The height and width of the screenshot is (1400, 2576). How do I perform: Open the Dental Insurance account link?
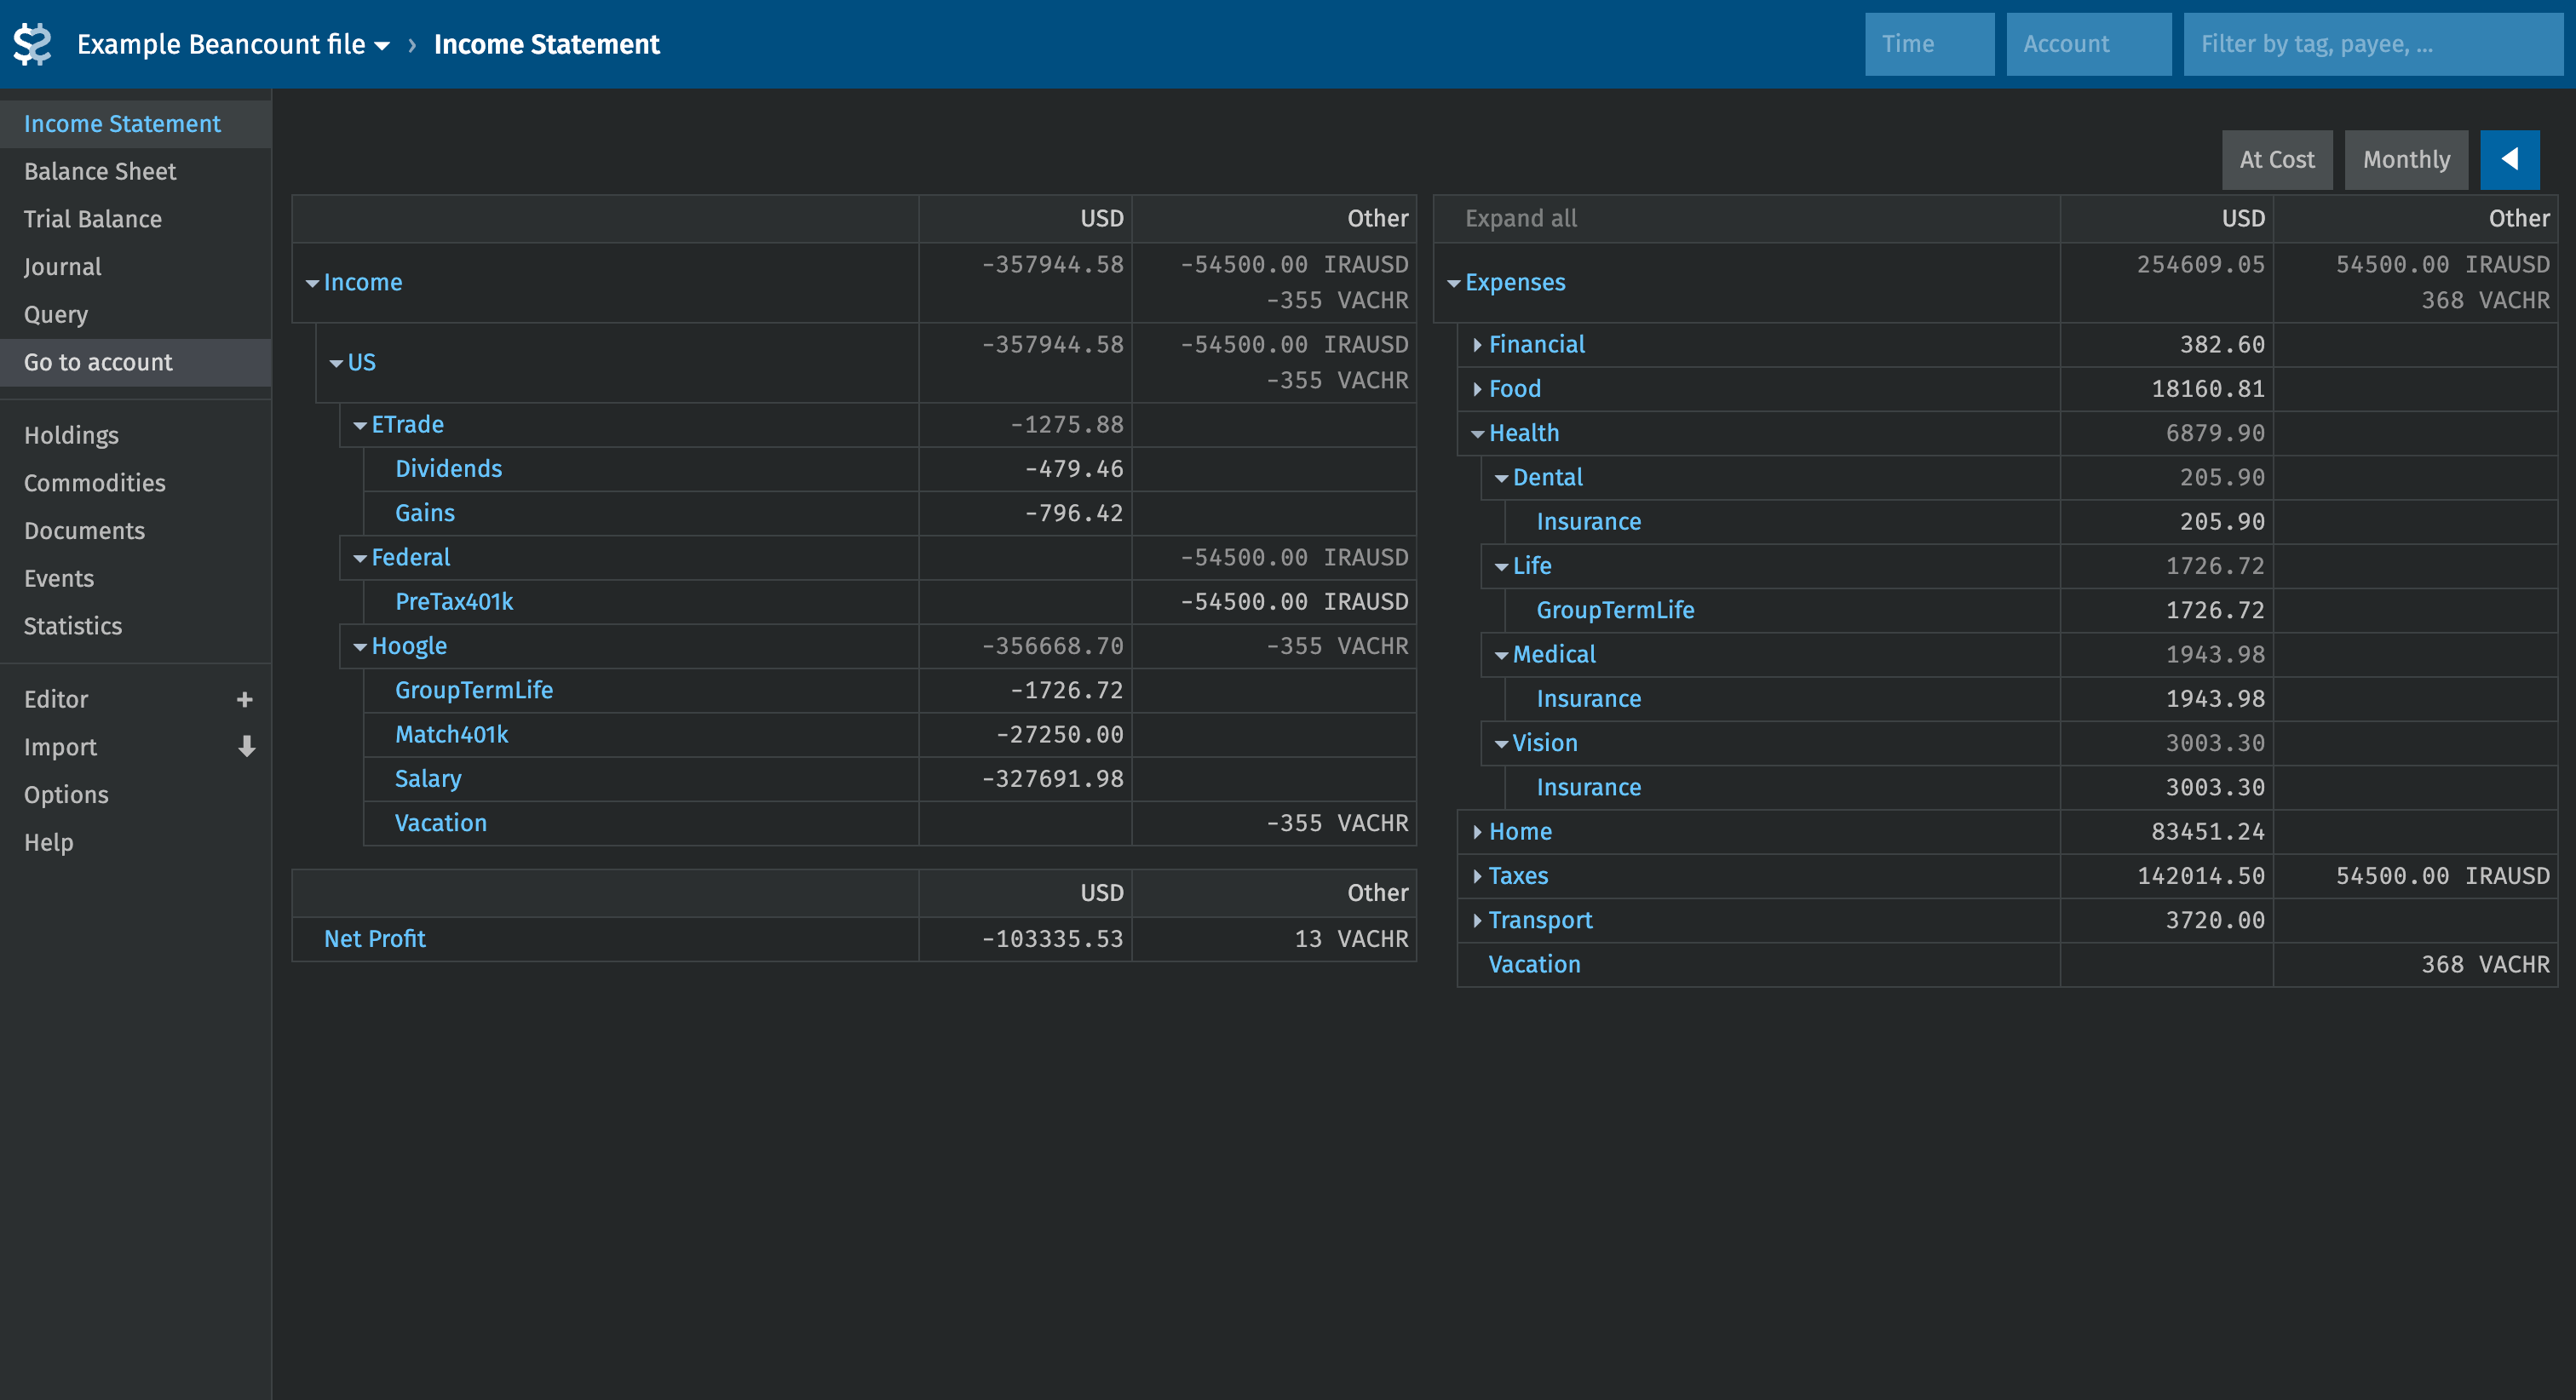[x=1588, y=522]
